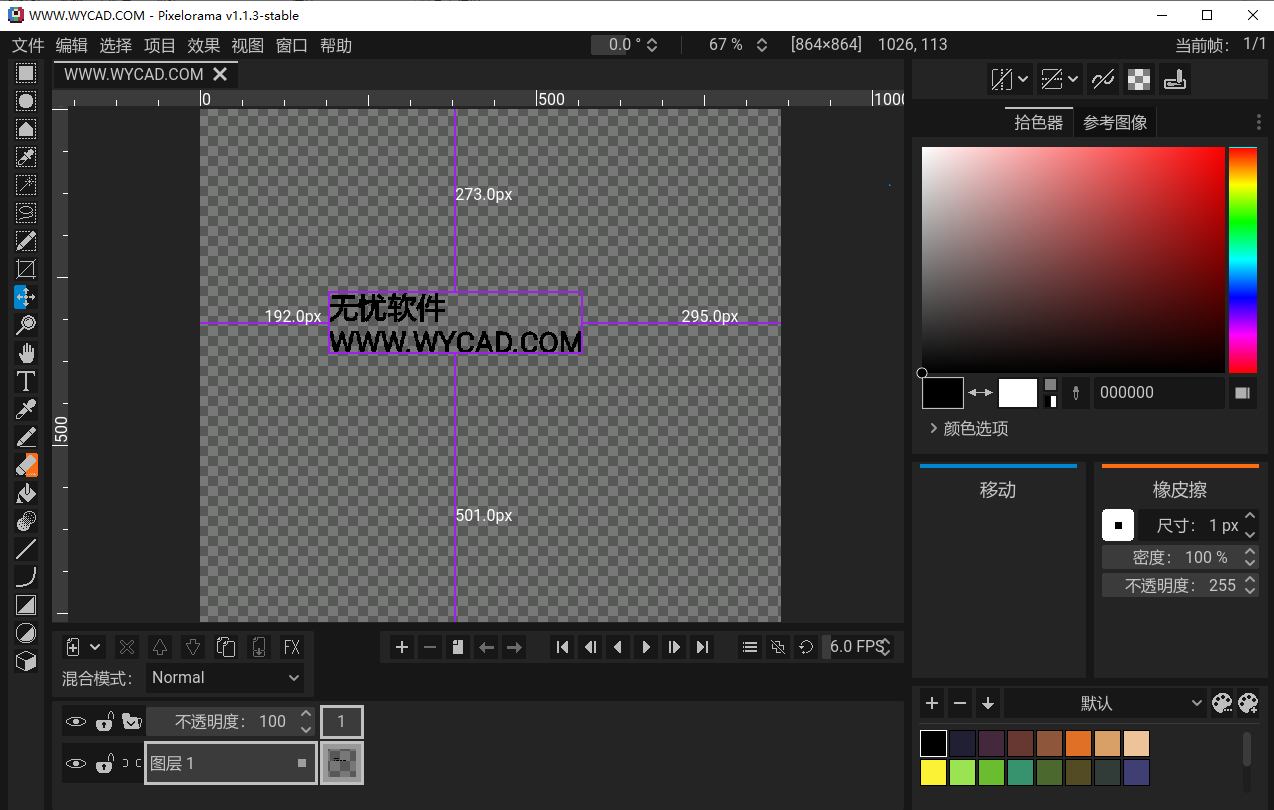The height and width of the screenshot is (810, 1274).
Task: Select the Color Picker tool
Action: [25, 408]
